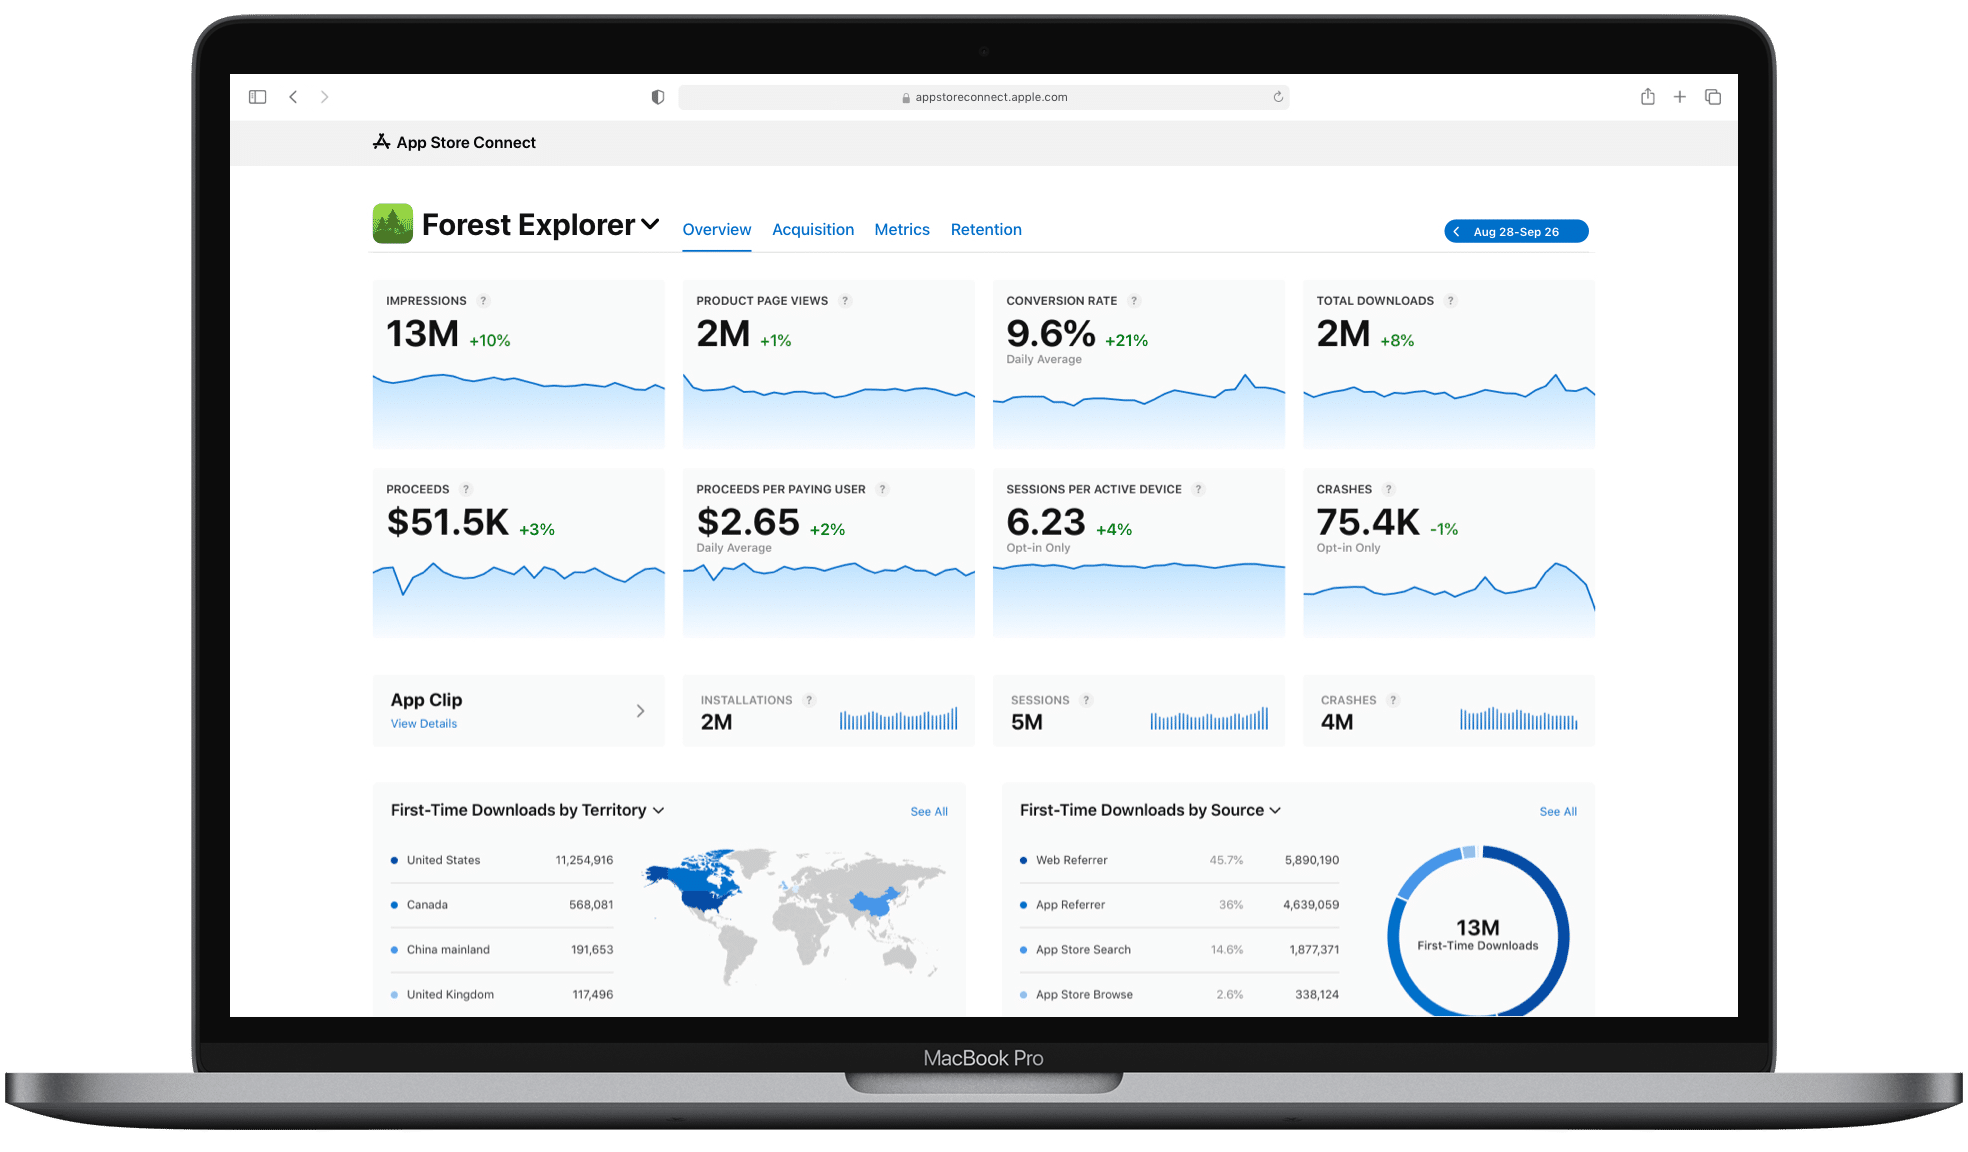
Task: Toggle the Safari sidebar icon
Action: click(257, 97)
